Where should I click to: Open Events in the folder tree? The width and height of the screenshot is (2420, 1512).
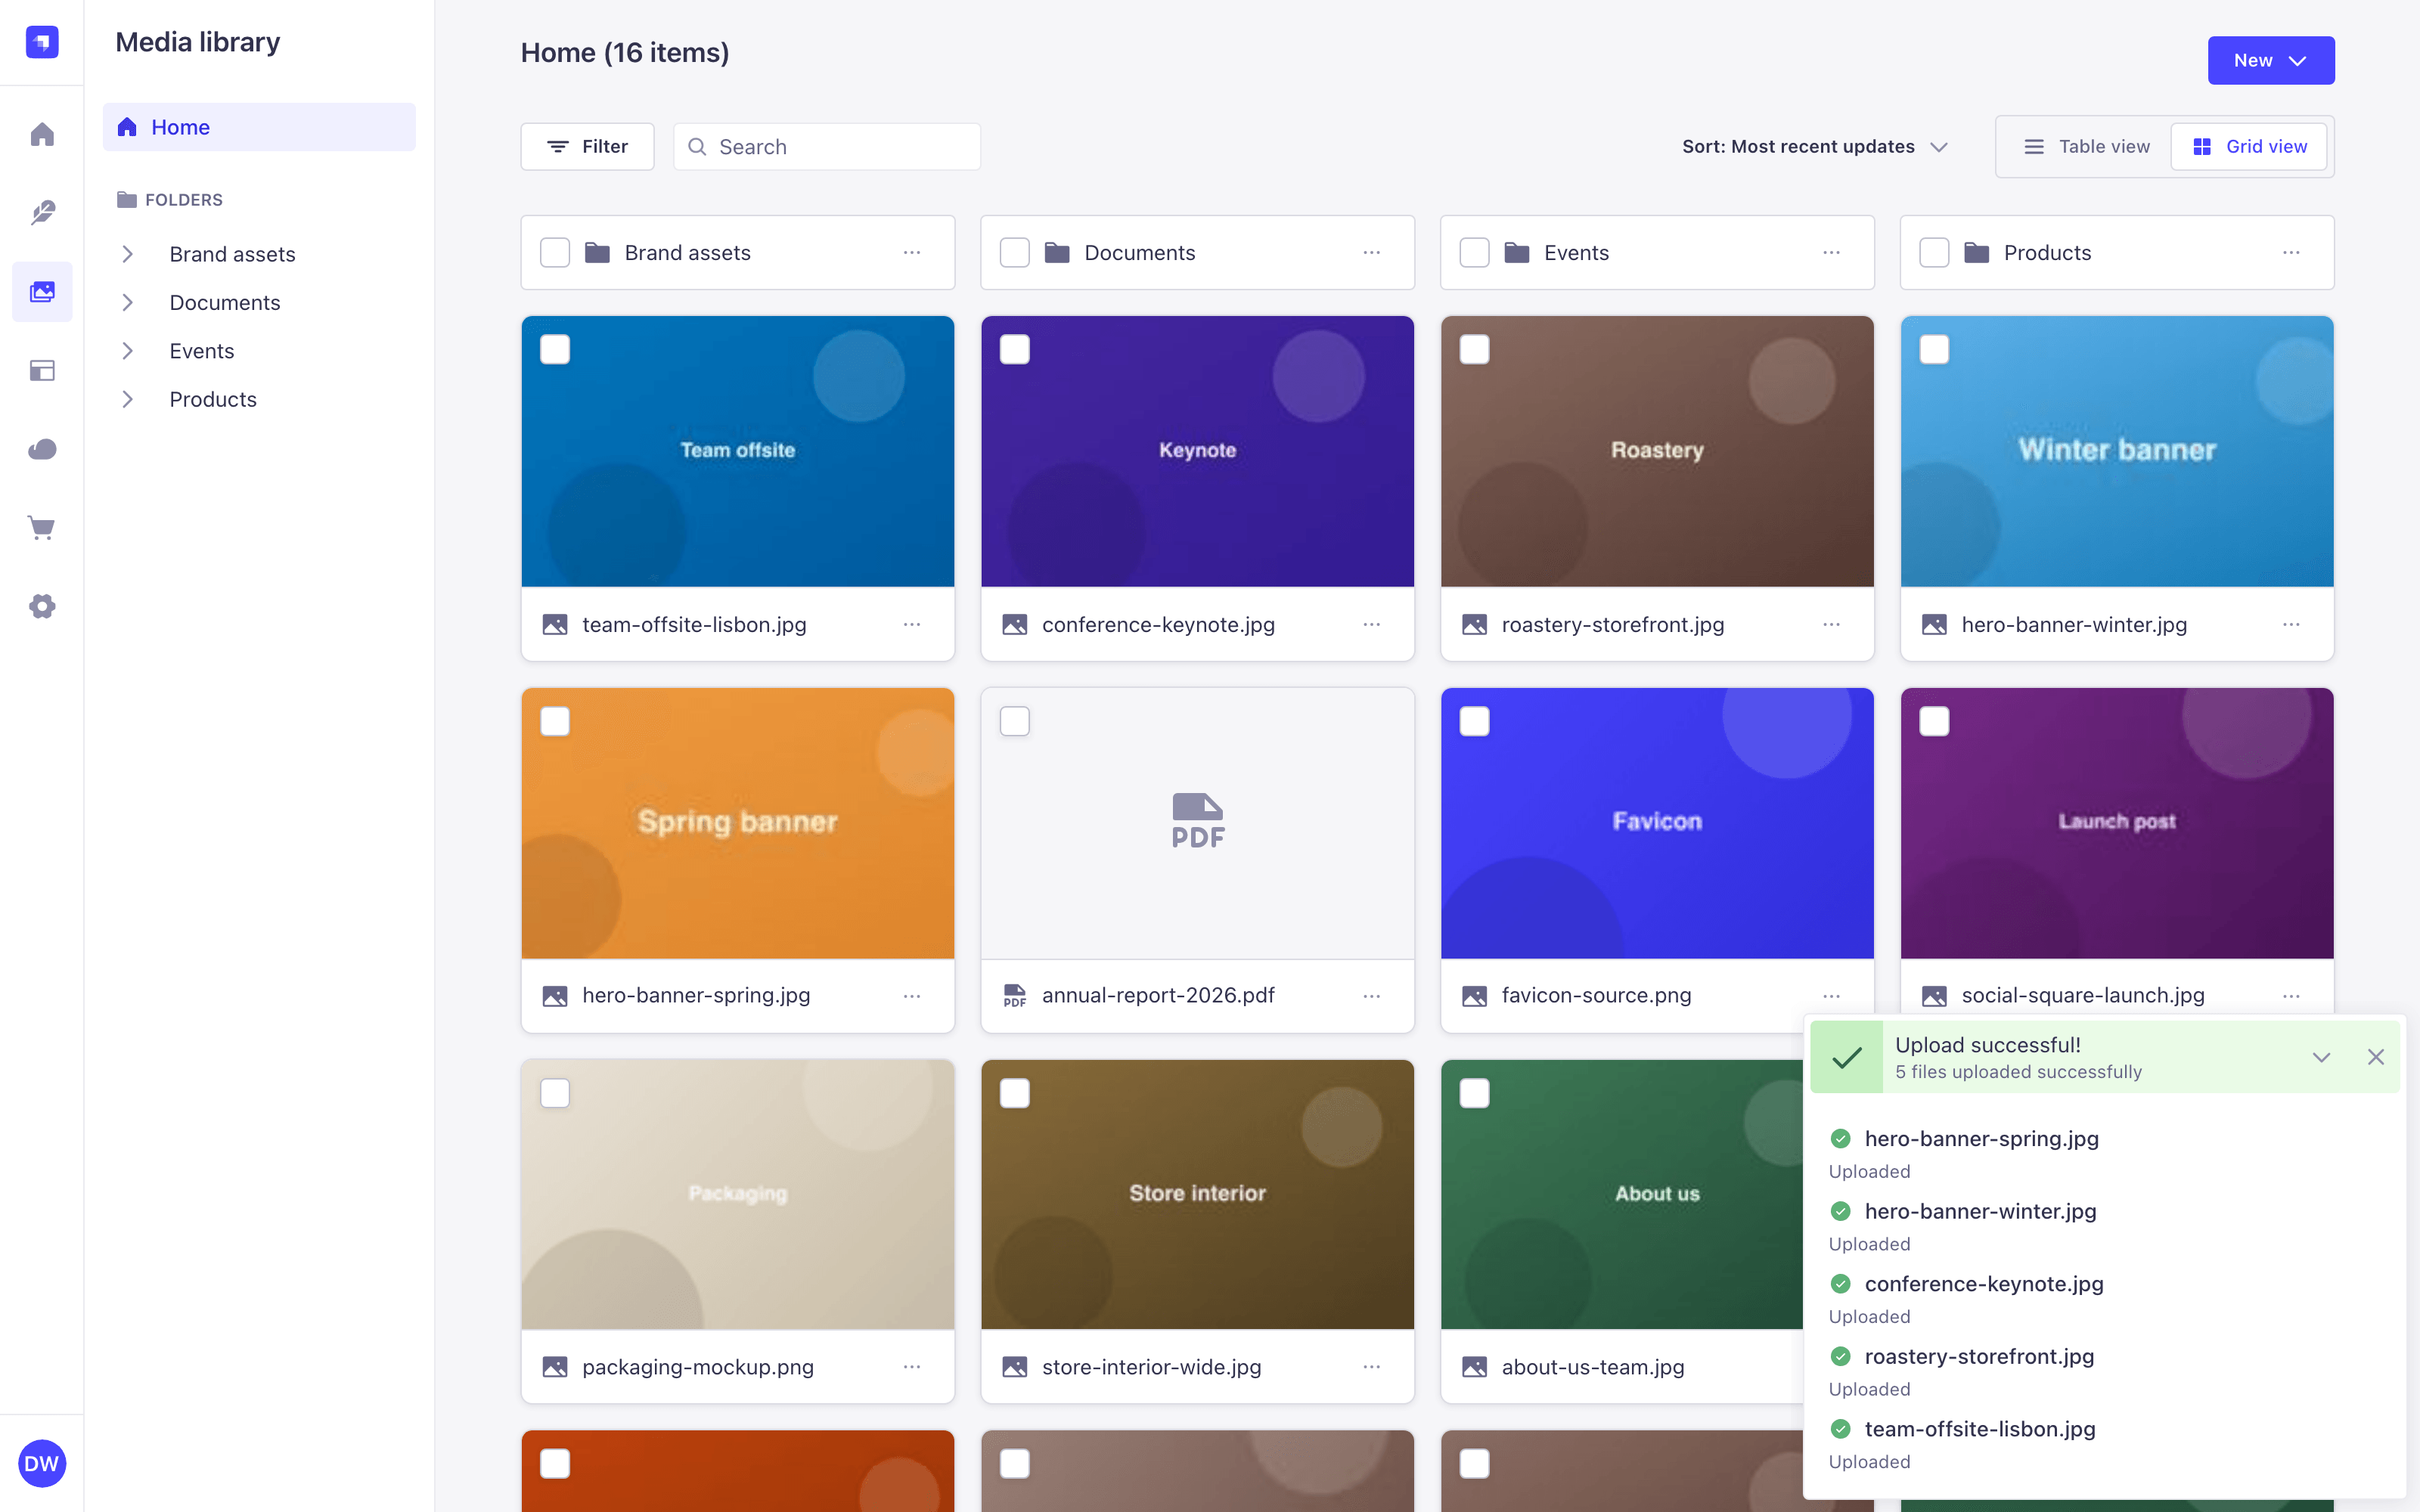pyautogui.click(x=202, y=351)
